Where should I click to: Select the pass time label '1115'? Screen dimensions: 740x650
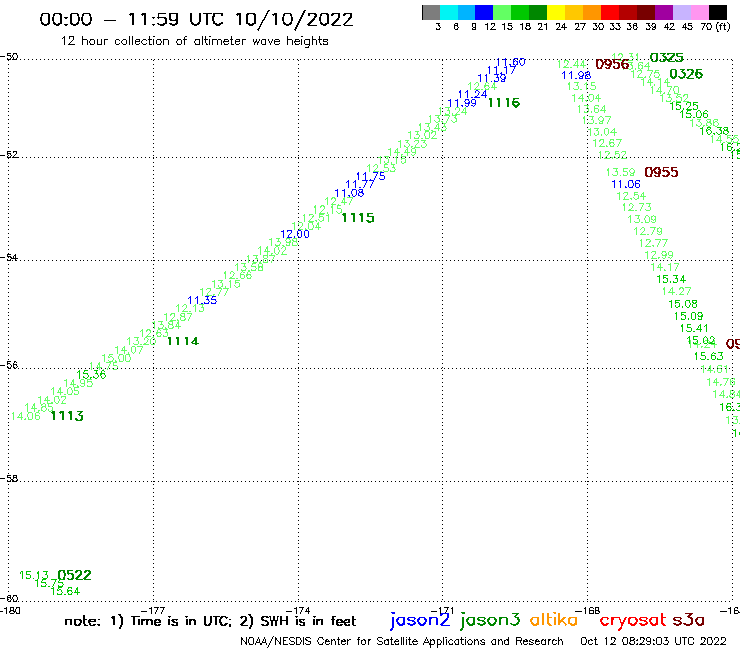tap(358, 218)
